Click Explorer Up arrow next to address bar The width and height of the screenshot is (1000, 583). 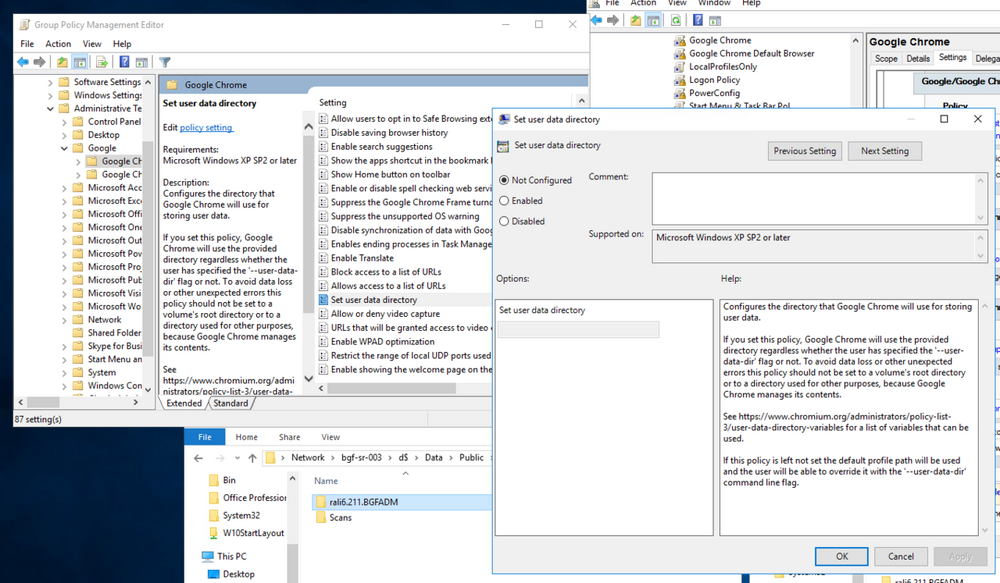point(253,458)
